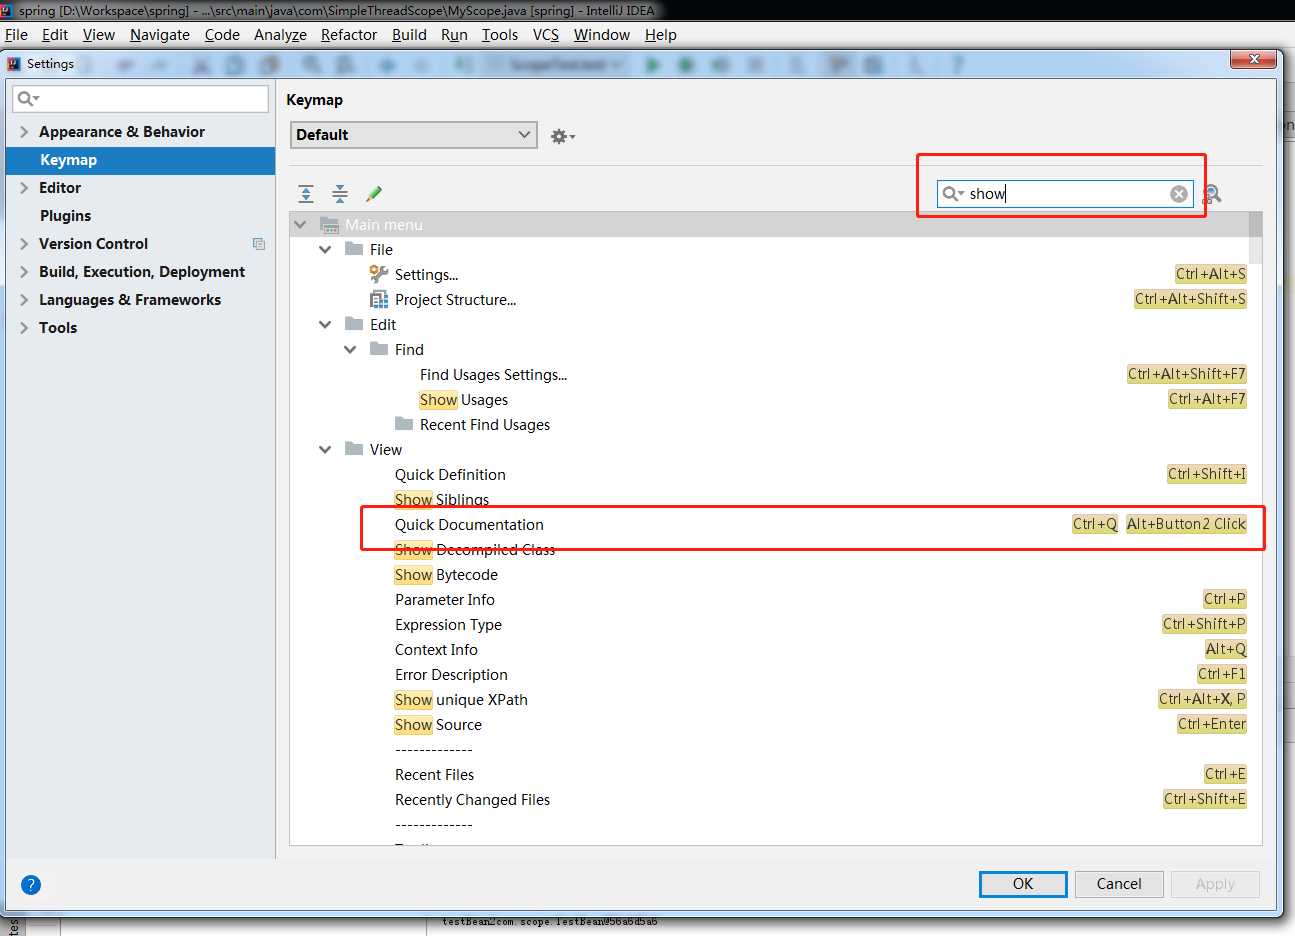
Task: Collapse the Main menu tree node
Action: pyautogui.click(x=300, y=224)
